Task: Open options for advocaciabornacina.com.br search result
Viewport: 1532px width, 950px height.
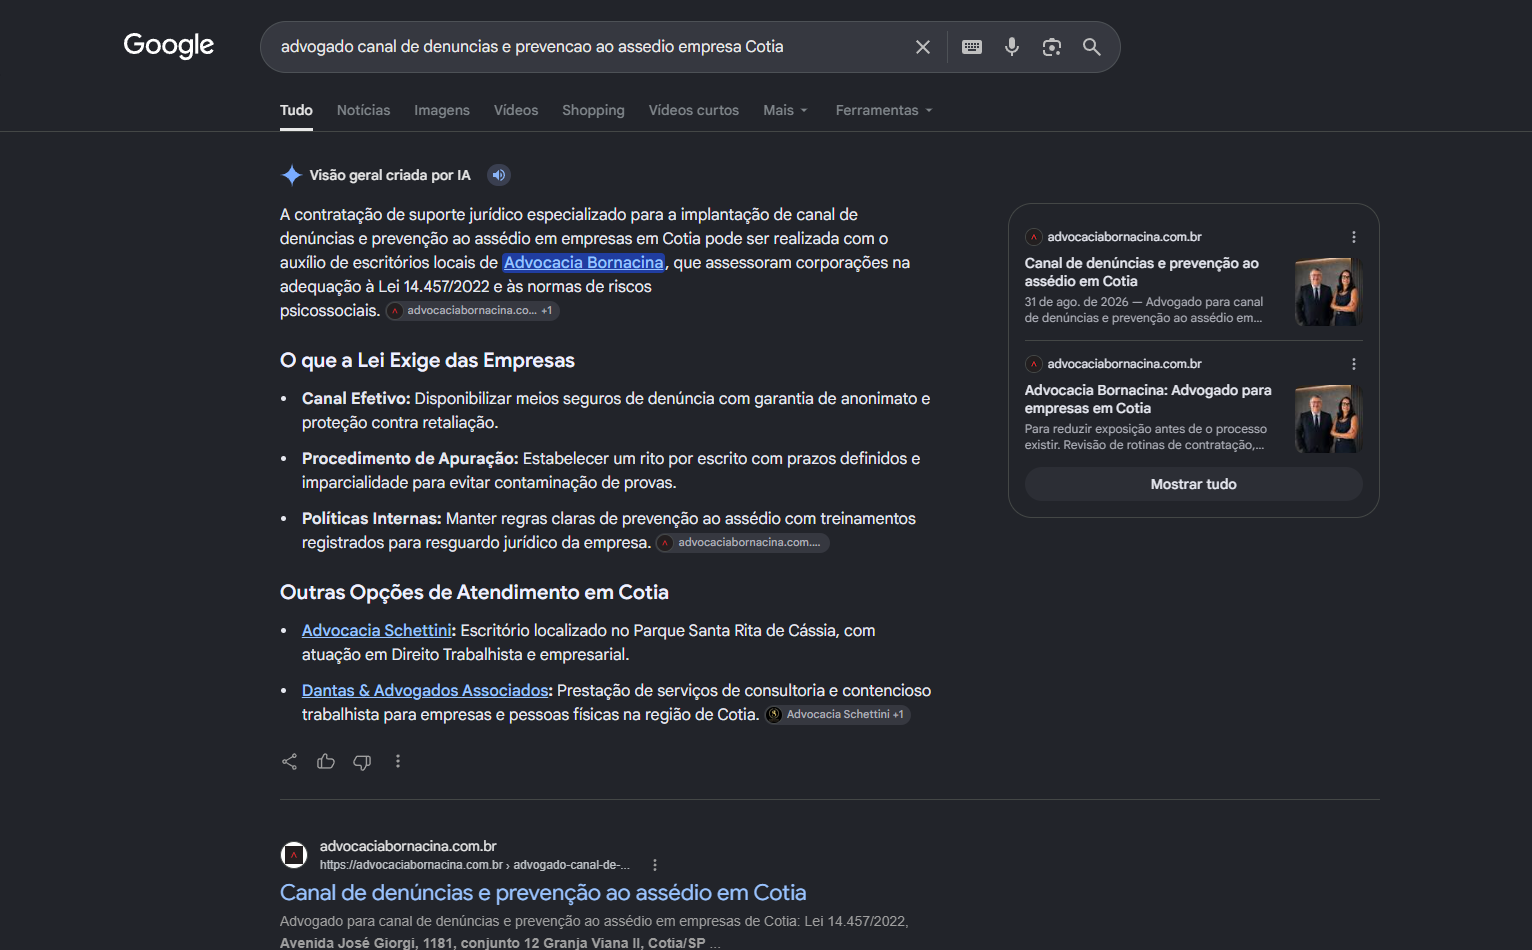Action: pyautogui.click(x=655, y=865)
